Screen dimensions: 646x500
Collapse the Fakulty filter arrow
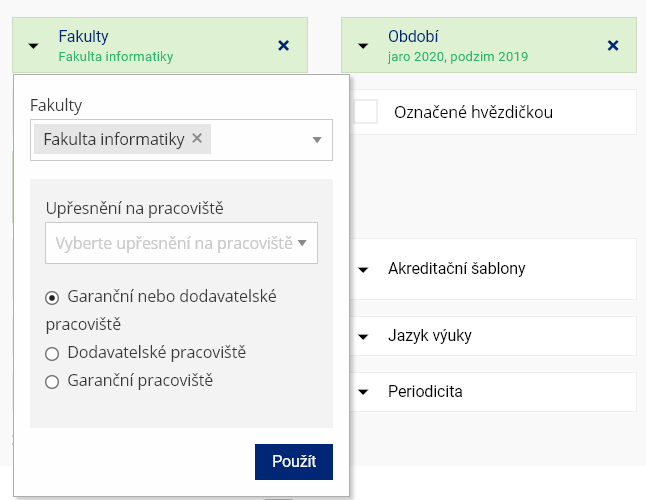(34, 45)
